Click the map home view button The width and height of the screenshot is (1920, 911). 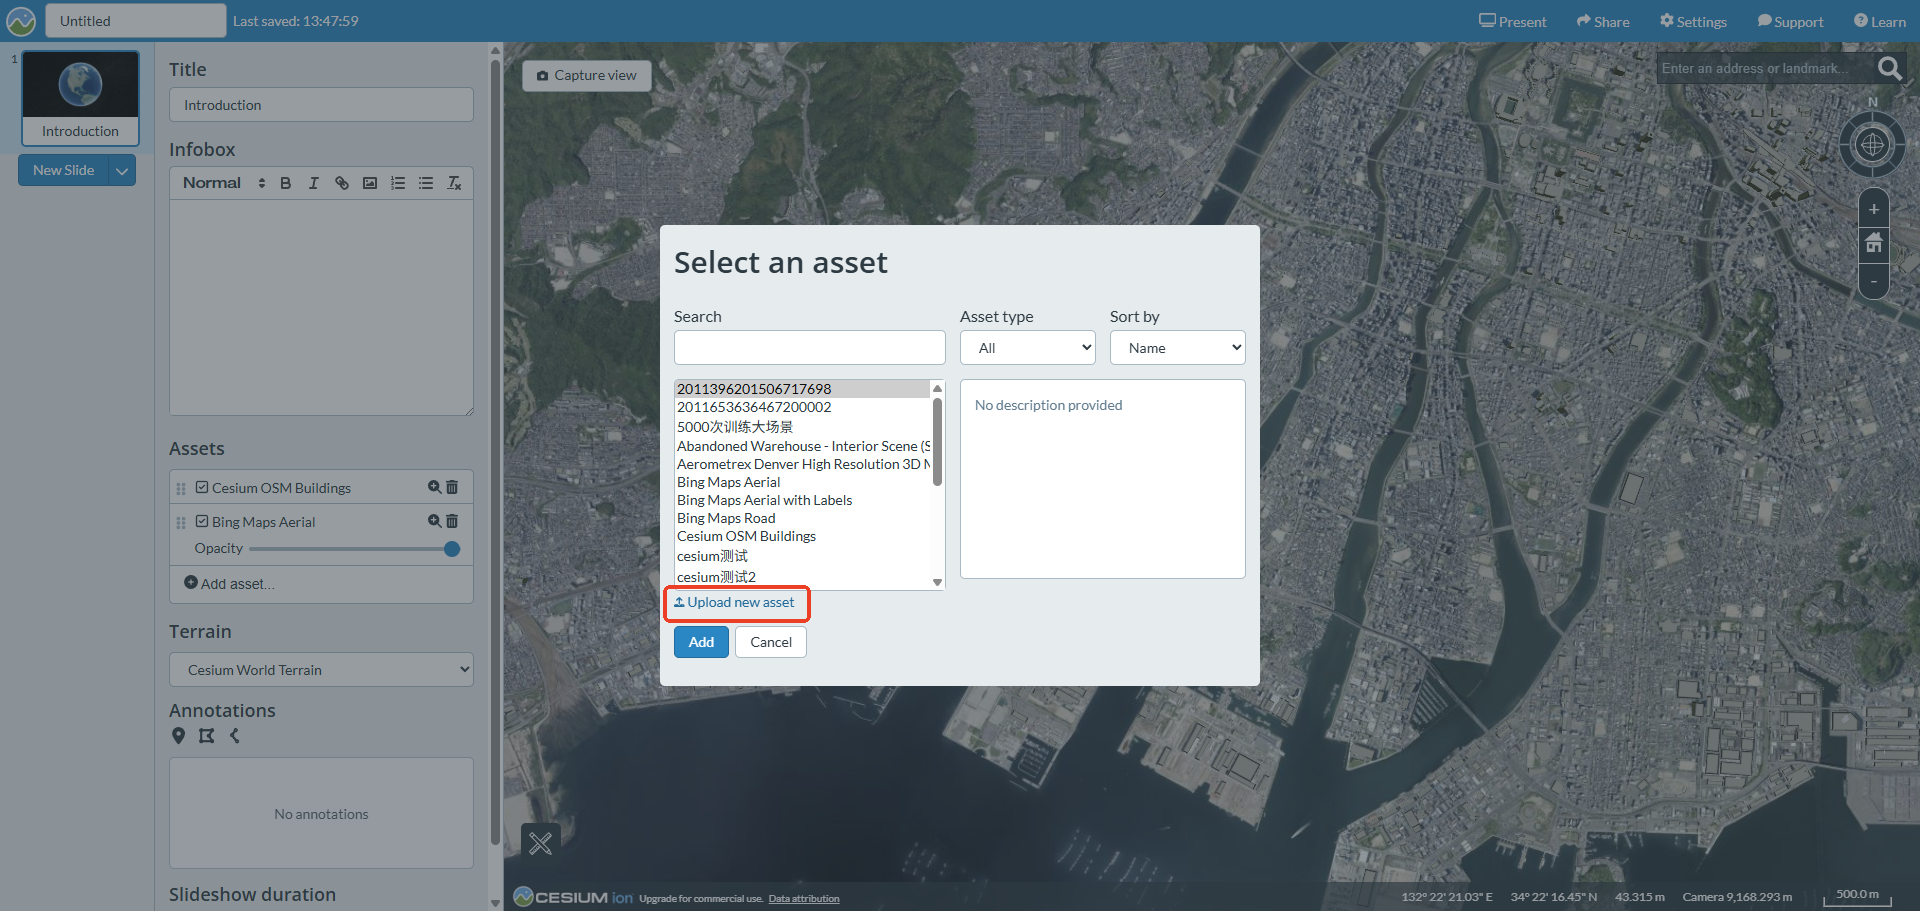click(1873, 243)
